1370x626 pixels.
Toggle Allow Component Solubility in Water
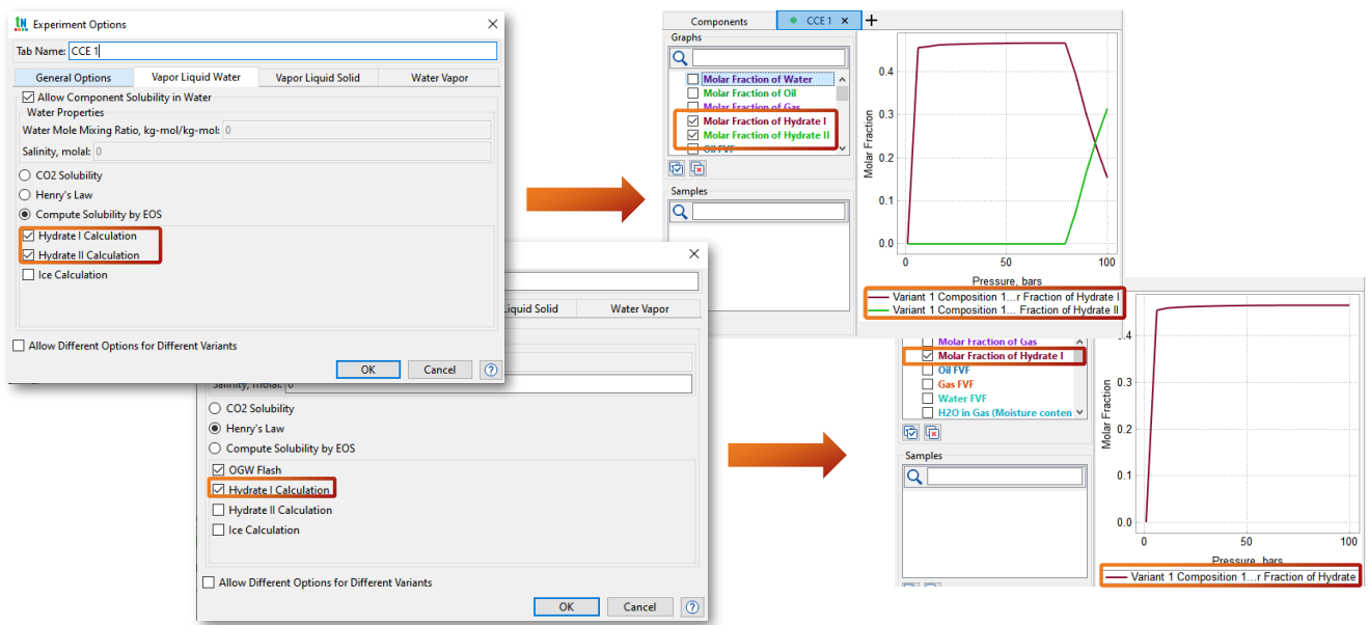28,98
